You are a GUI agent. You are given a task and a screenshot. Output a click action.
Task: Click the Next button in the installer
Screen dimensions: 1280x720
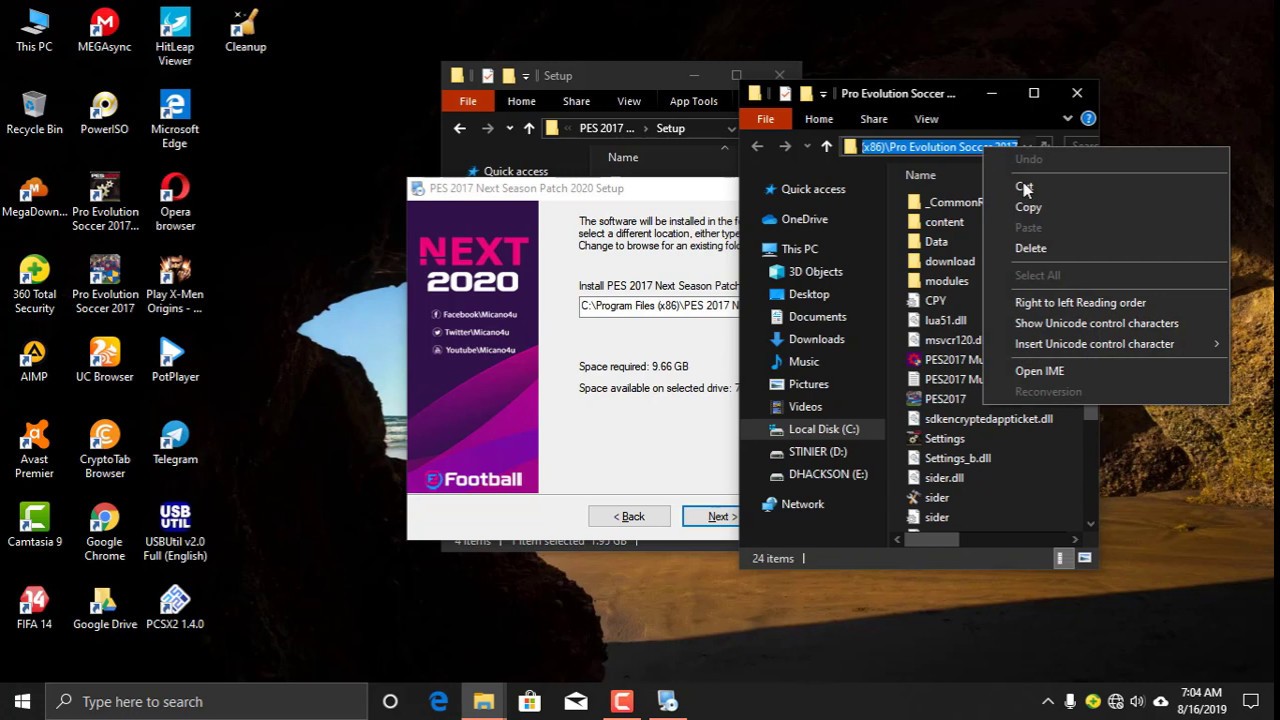710,517
